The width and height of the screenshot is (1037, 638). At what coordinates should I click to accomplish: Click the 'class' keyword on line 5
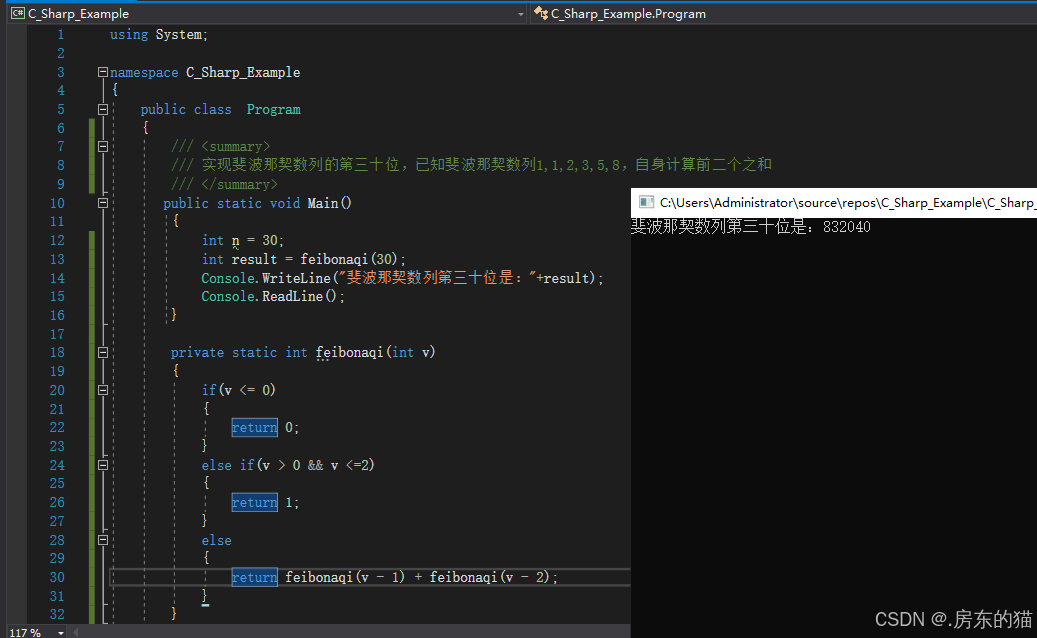coord(212,109)
